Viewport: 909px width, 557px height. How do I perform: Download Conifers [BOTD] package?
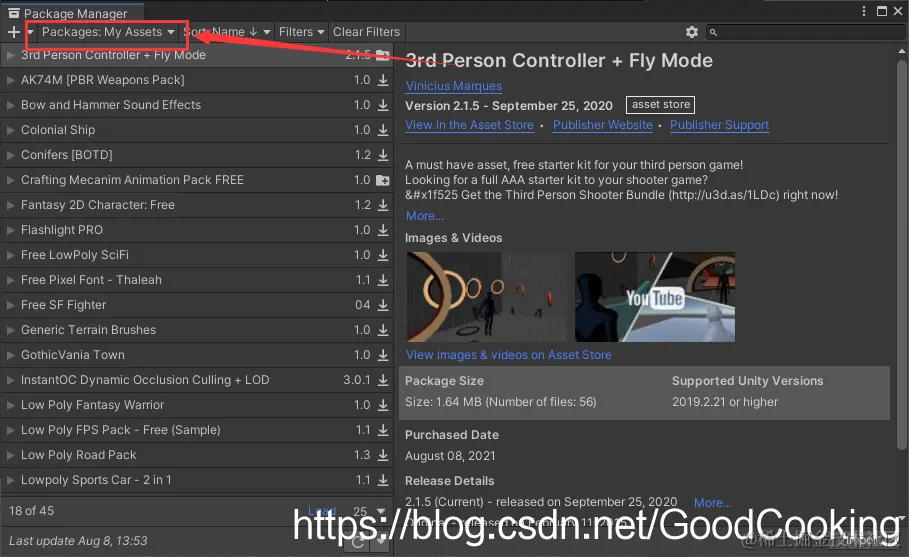coord(383,155)
